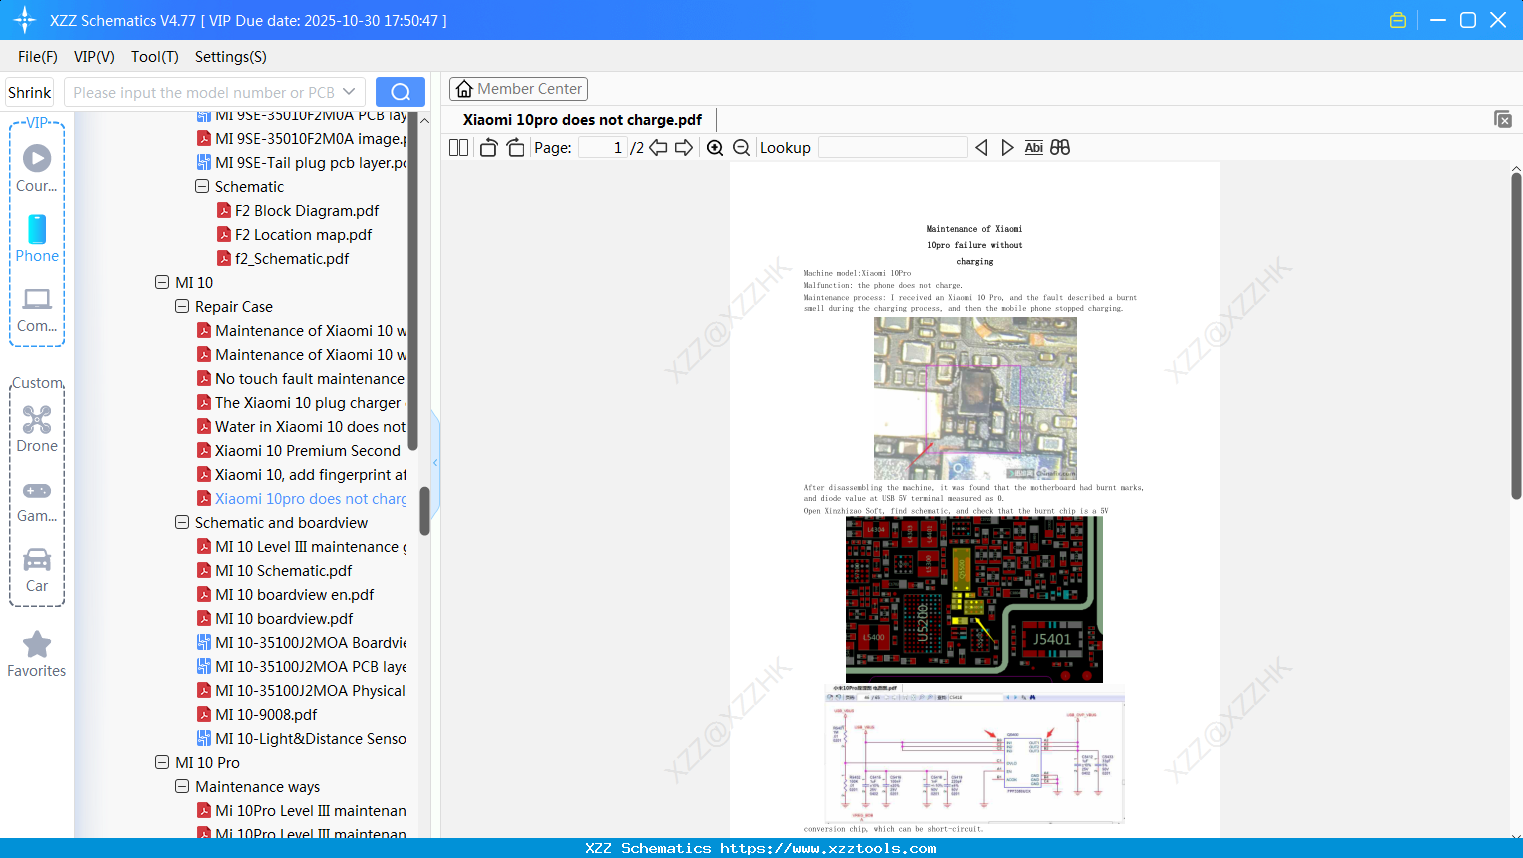Open MI 9SE-Tail plug pcb layer file
Image resolution: width=1523 pixels, height=858 pixels.
point(301,163)
